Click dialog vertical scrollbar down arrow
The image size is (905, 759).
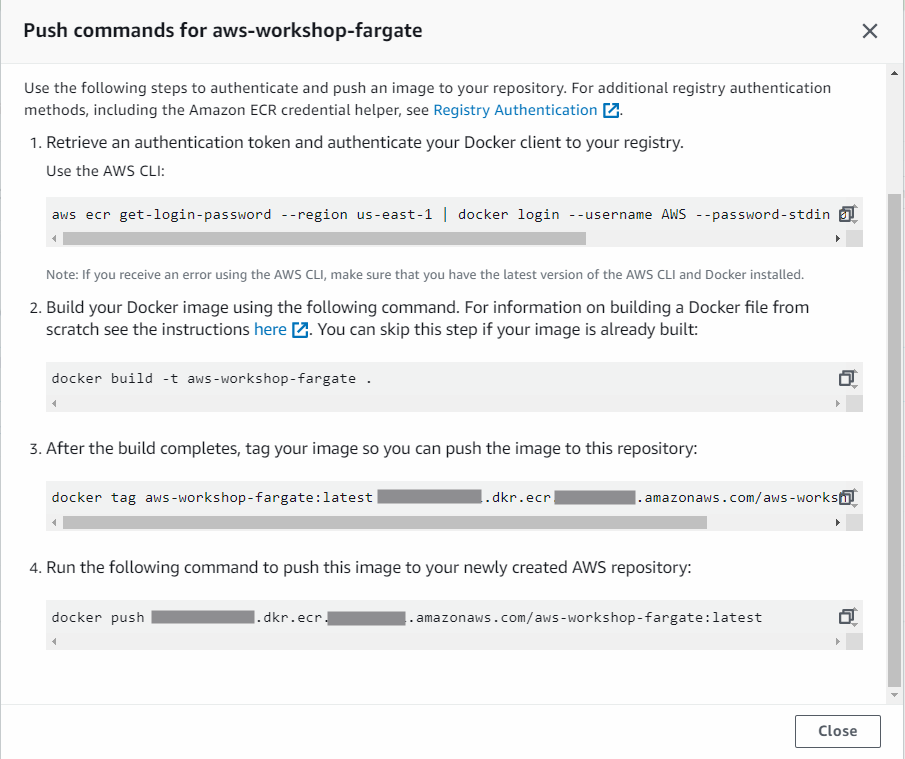(x=895, y=695)
